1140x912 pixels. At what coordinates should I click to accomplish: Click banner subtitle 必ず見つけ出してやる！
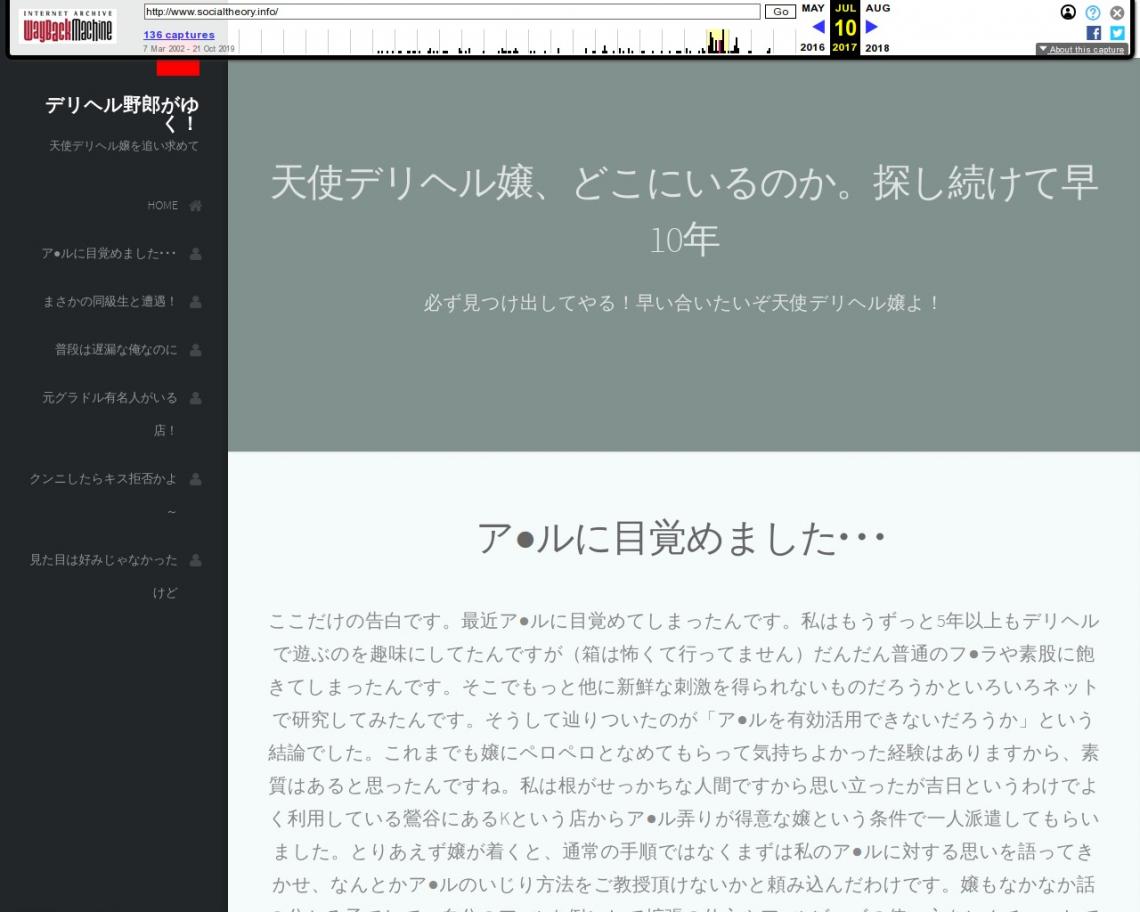pos(683,303)
